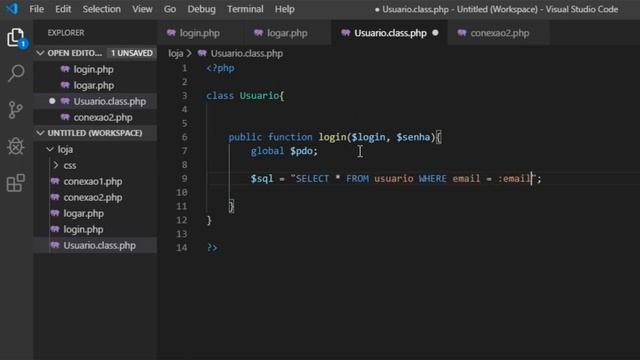Click the '$senha' parameter in code
The width and height of the screenshot is (640, 360).
point(413,137)
